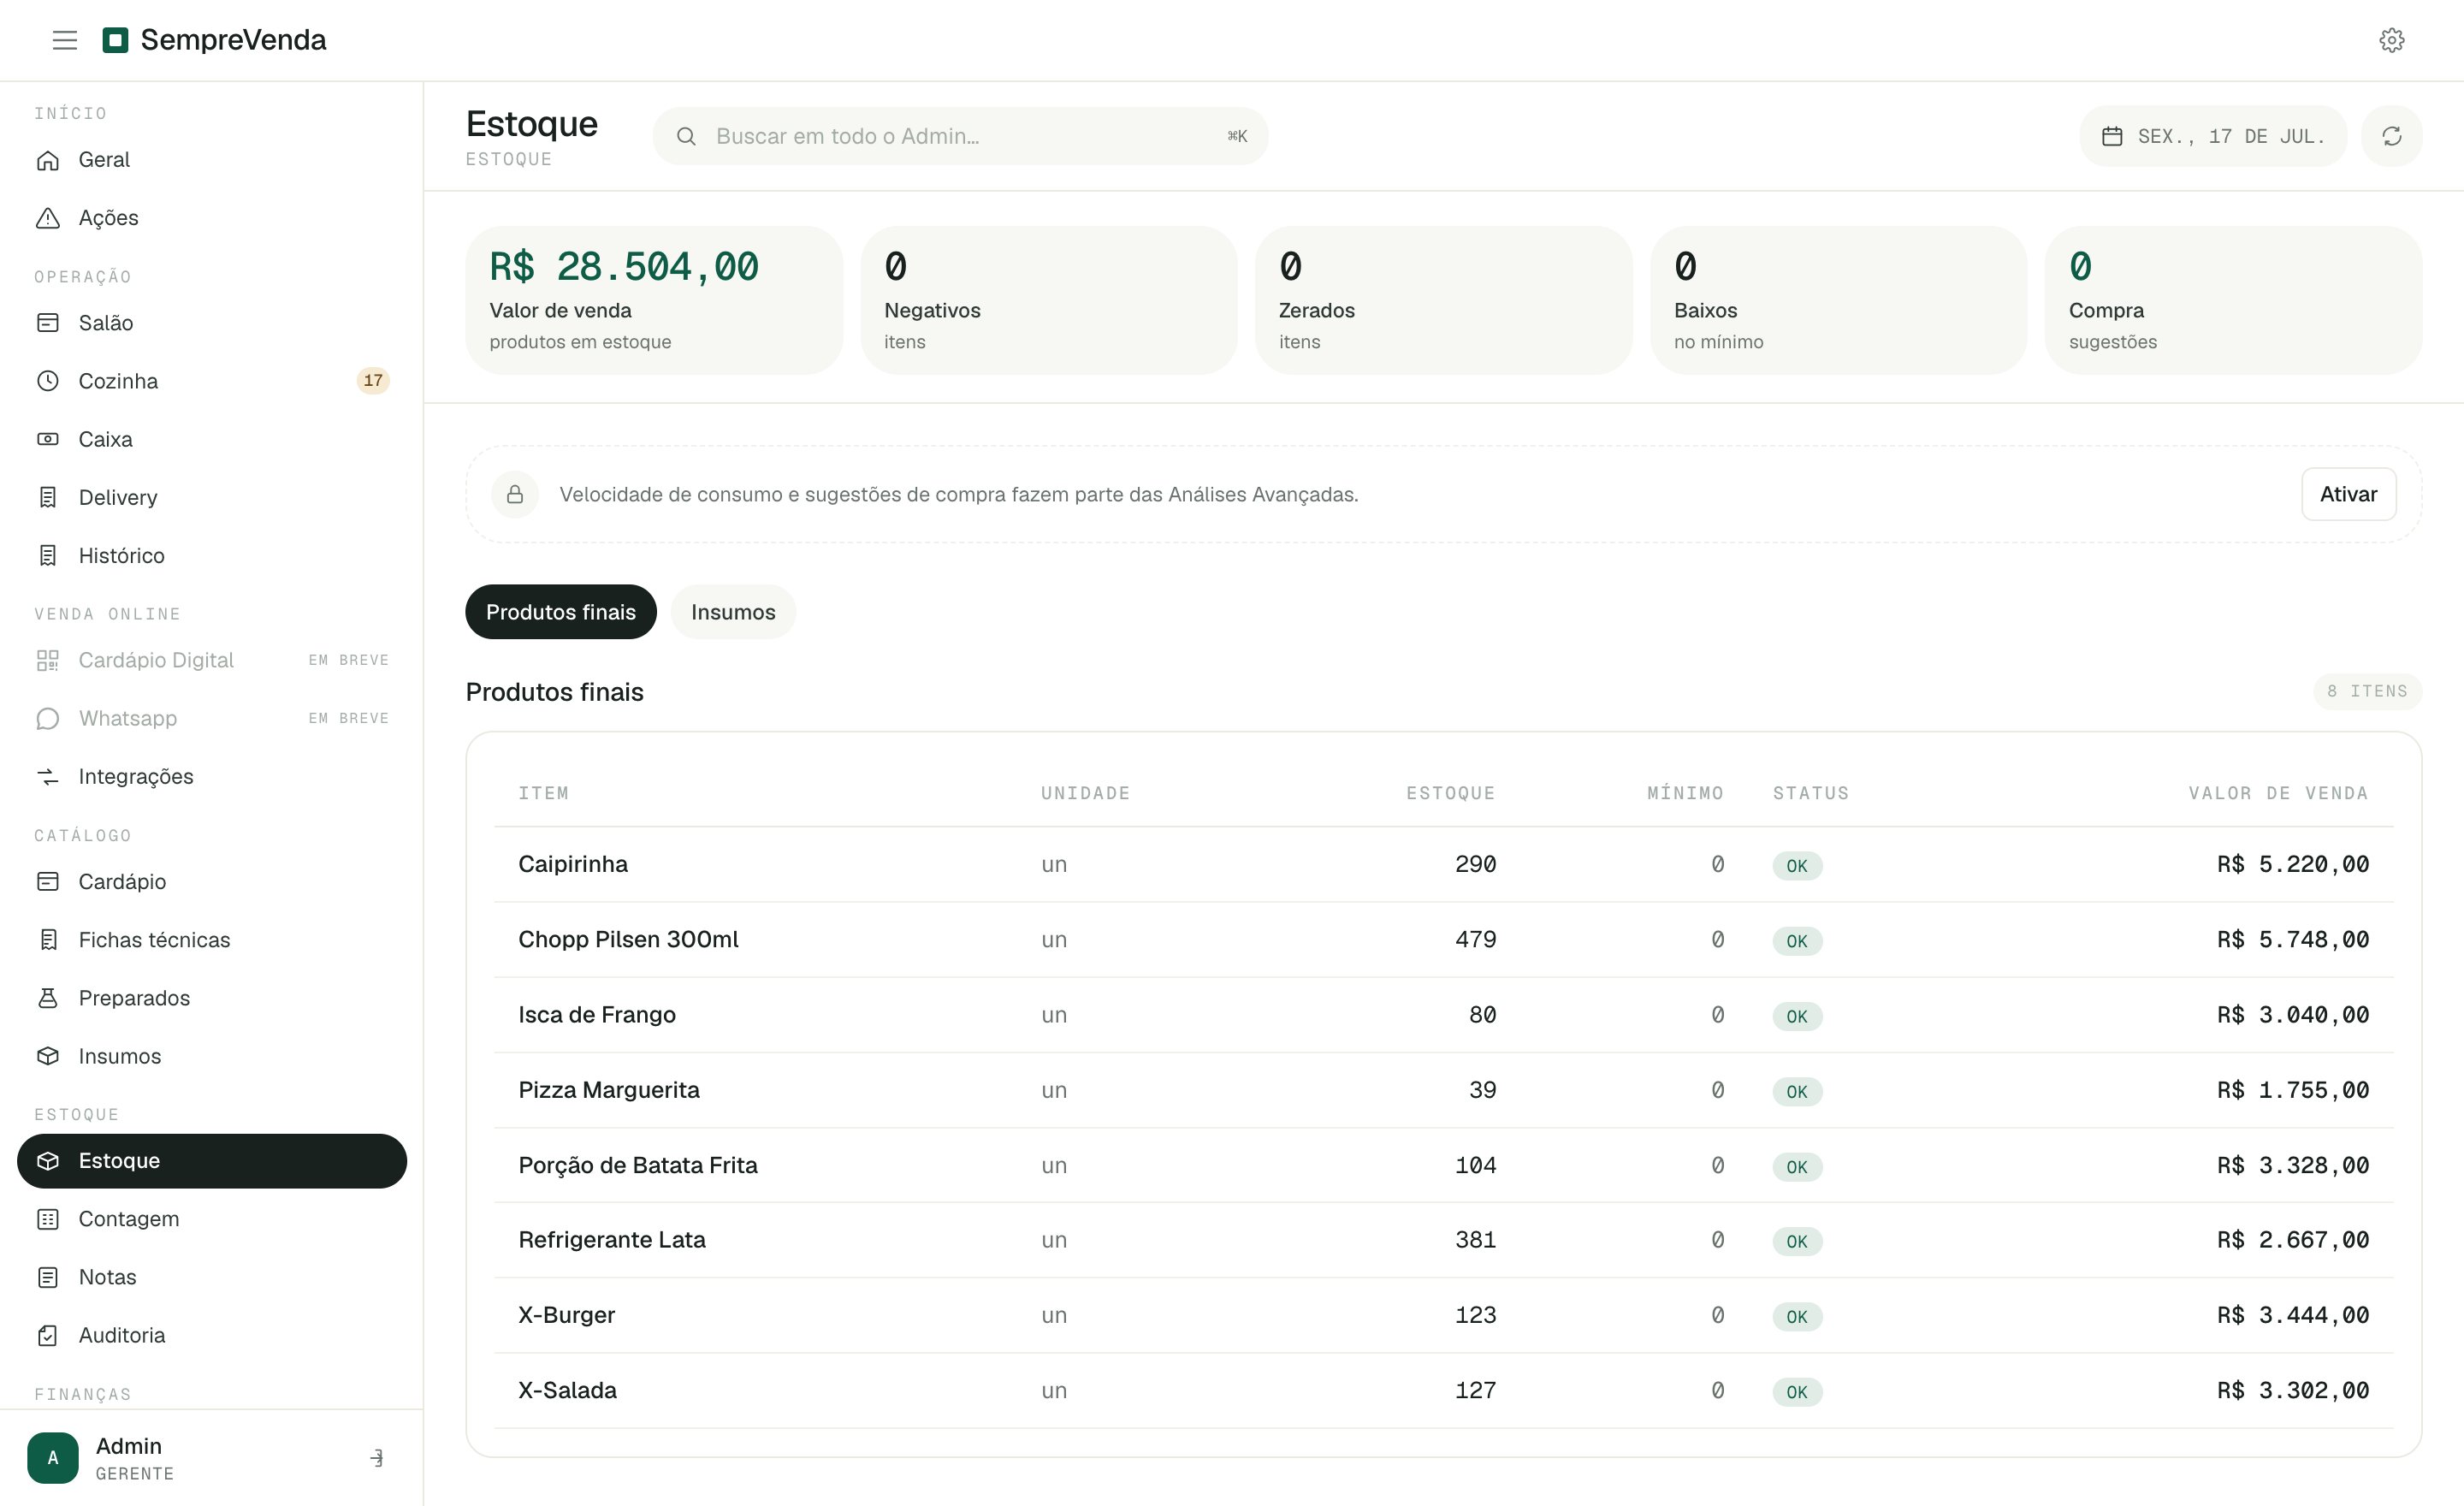The width and height of the screenshot is (2464, 1506).
Task: Open Contagem page
Action: (212, 1219)
